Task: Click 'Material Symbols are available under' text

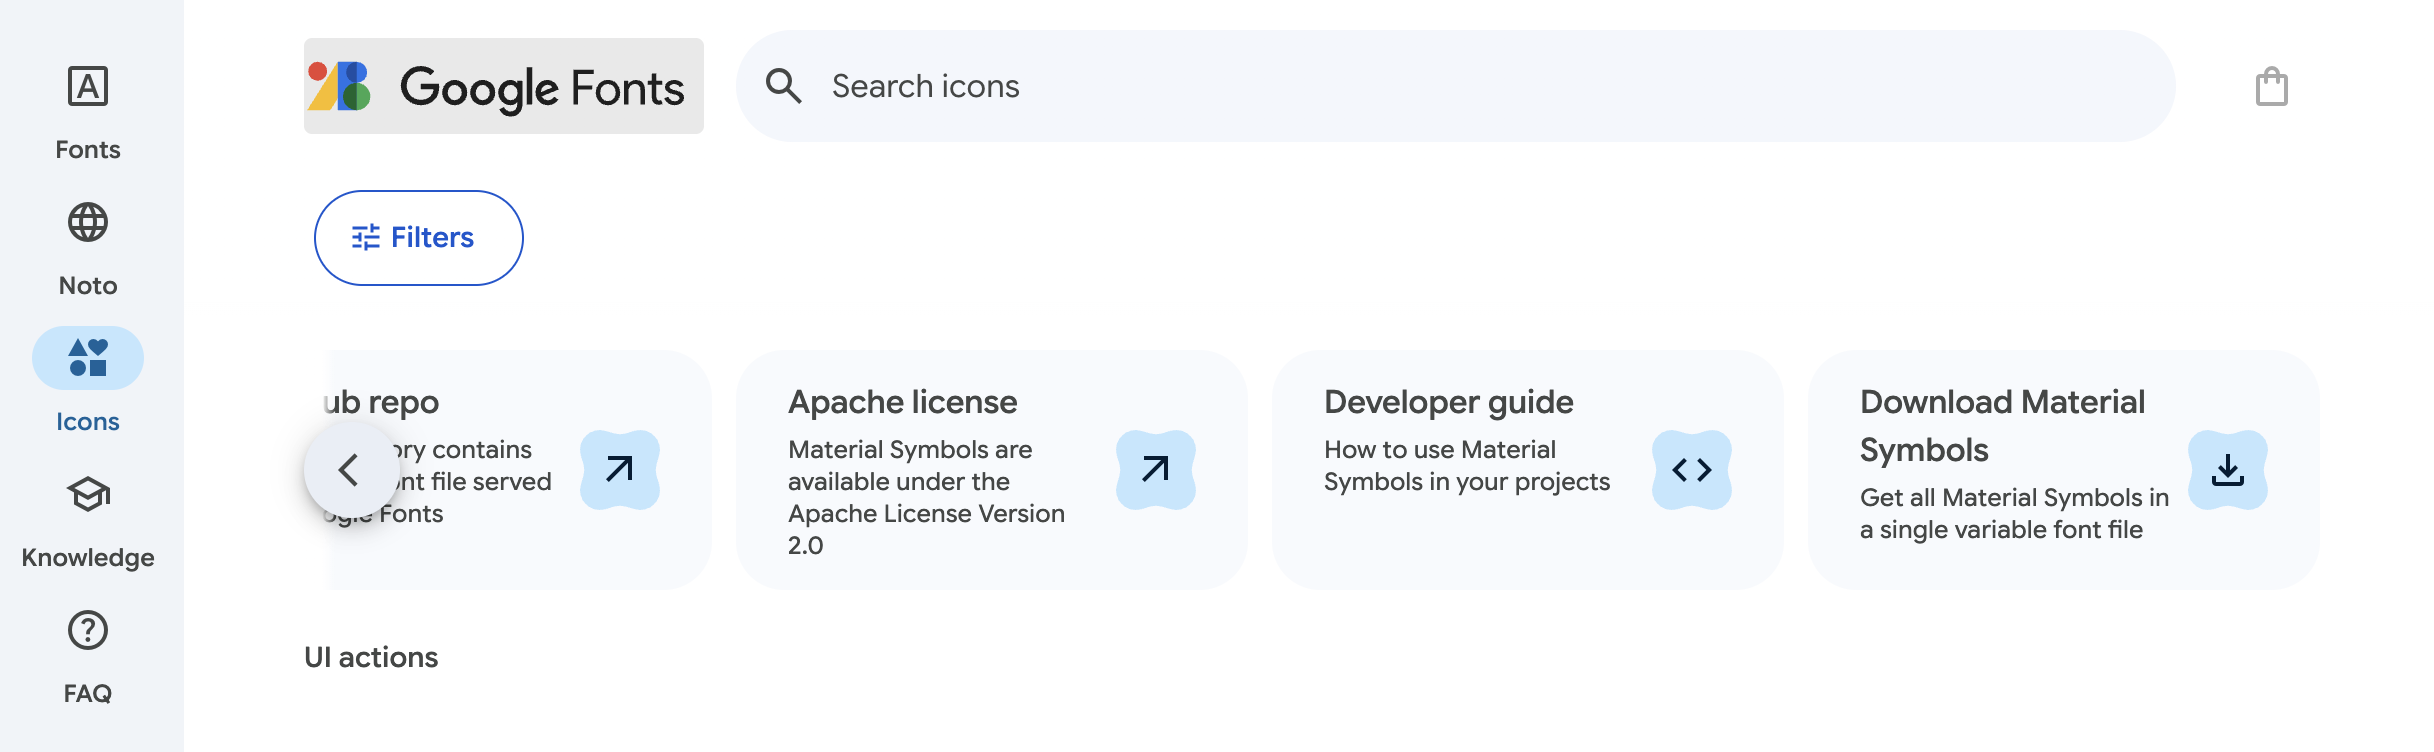Action: coord(926,498)
